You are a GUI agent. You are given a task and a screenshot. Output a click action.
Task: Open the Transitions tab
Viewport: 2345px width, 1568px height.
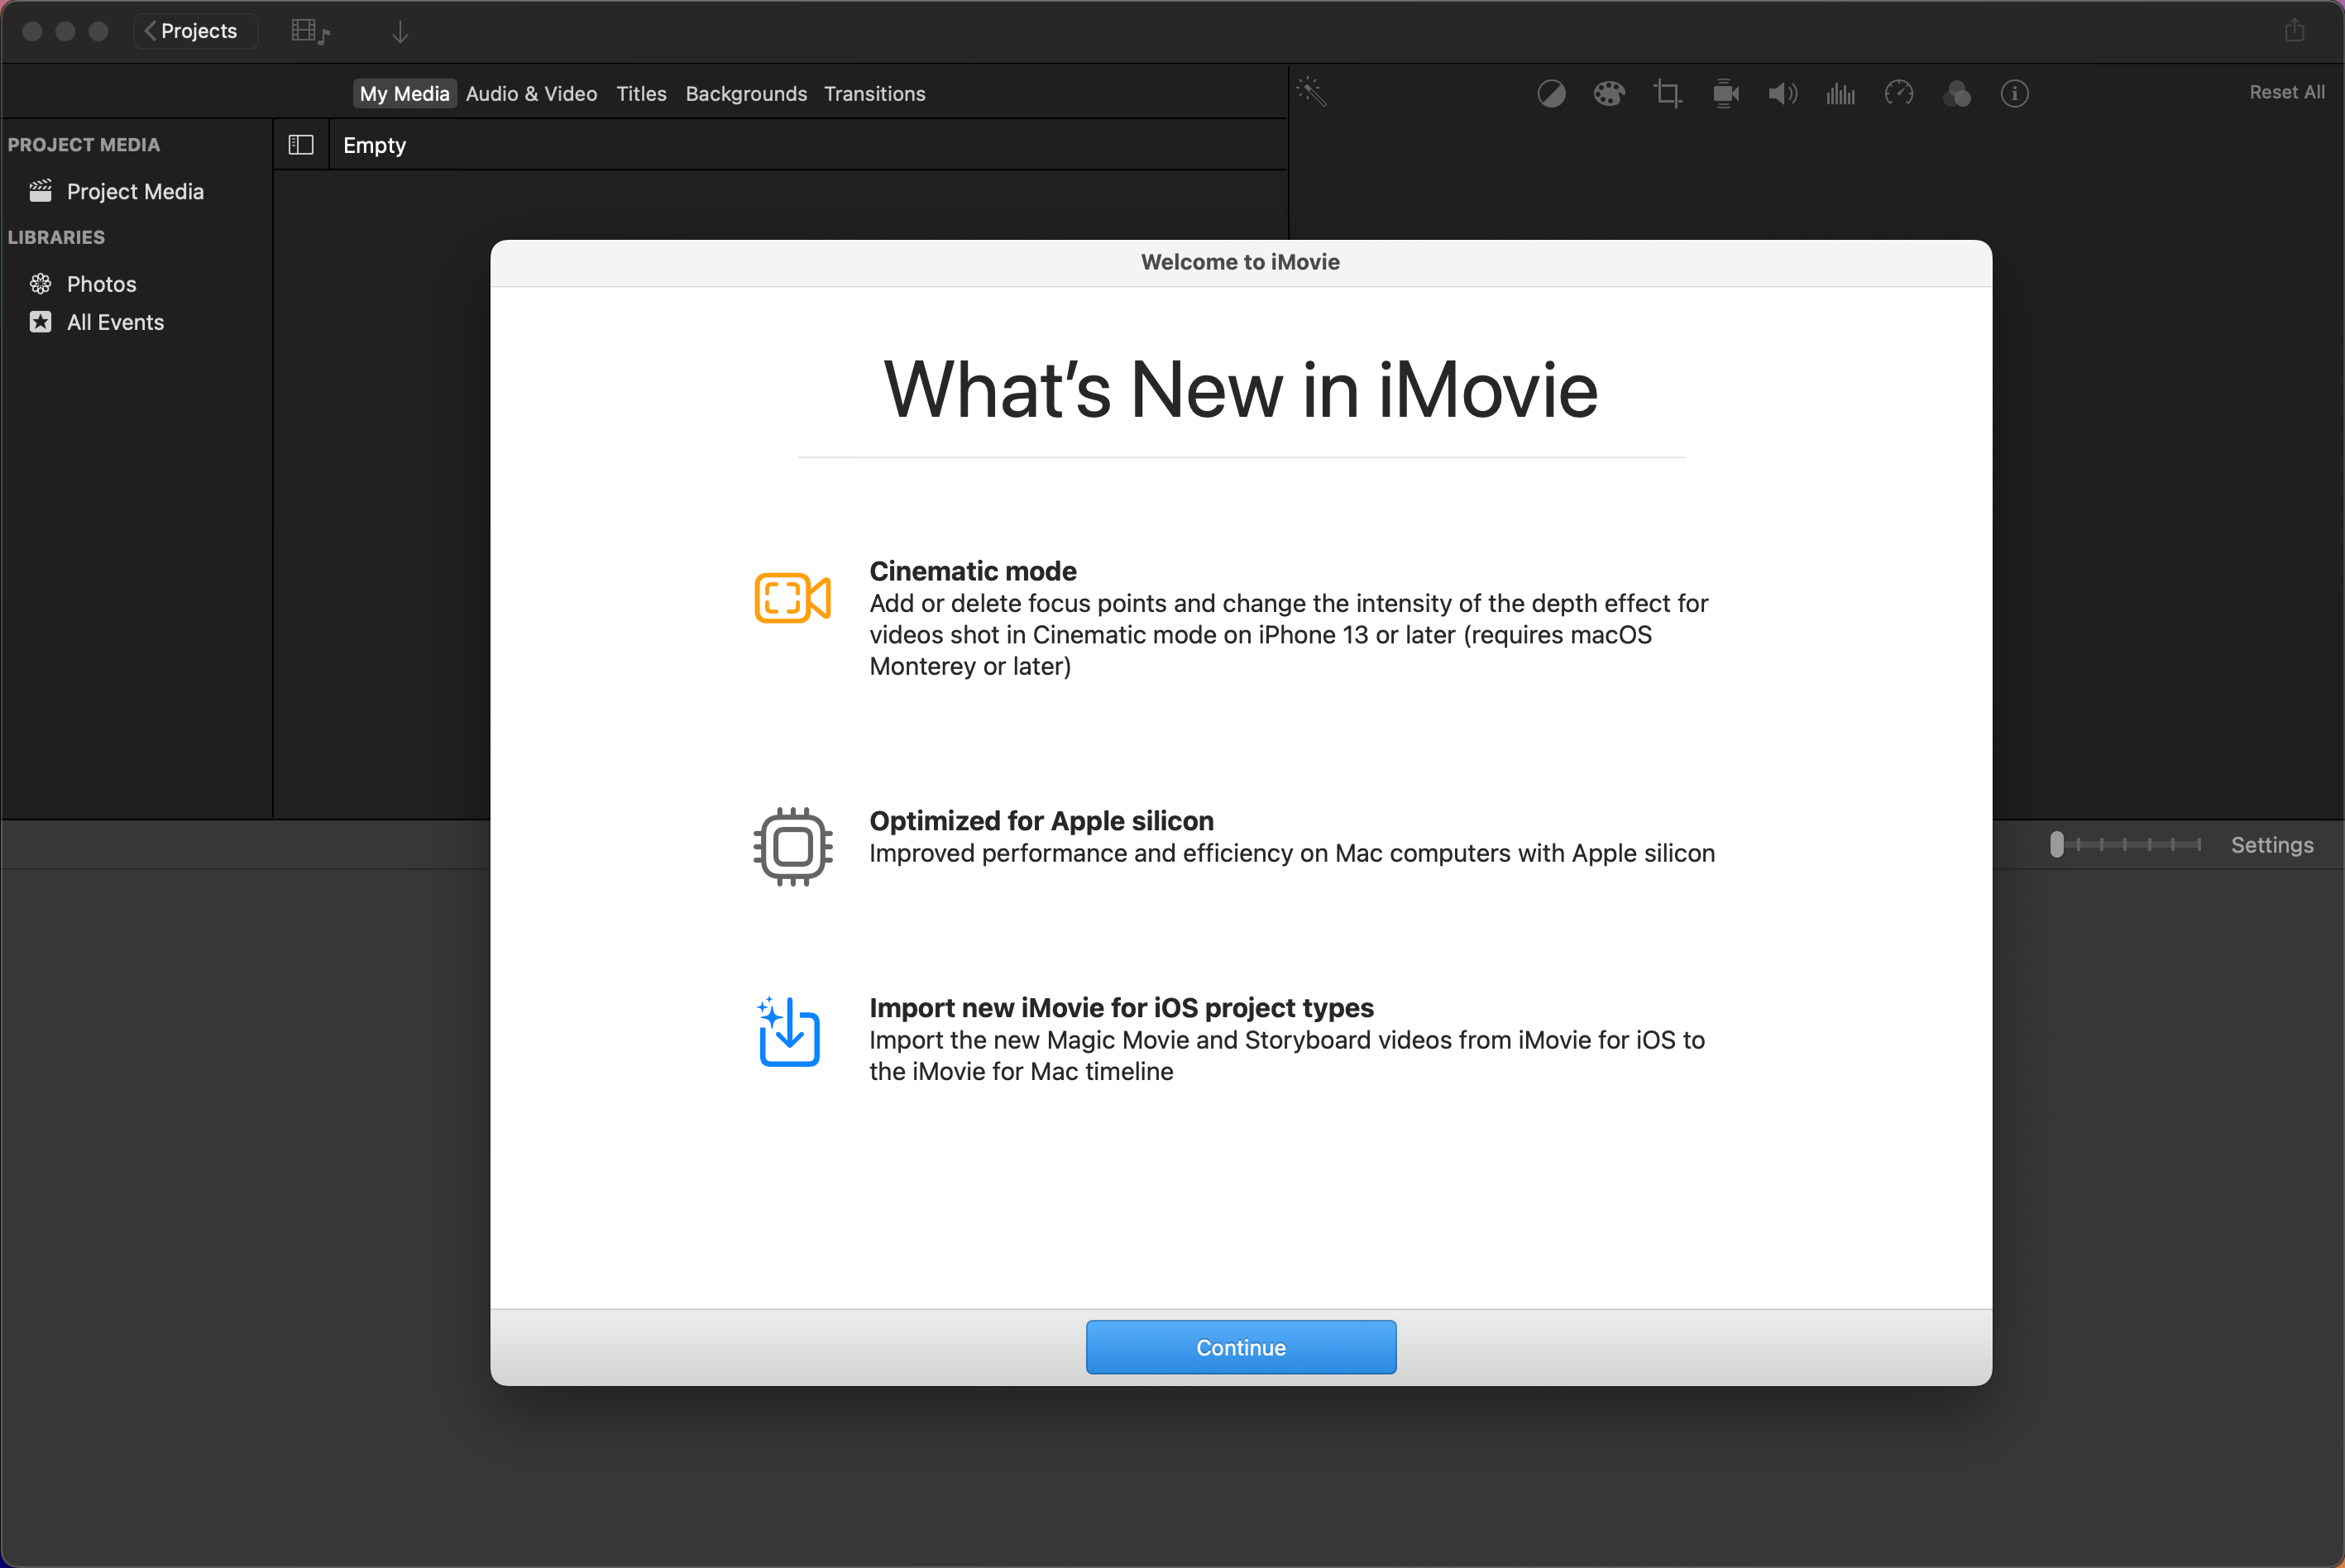click(874, 94)
